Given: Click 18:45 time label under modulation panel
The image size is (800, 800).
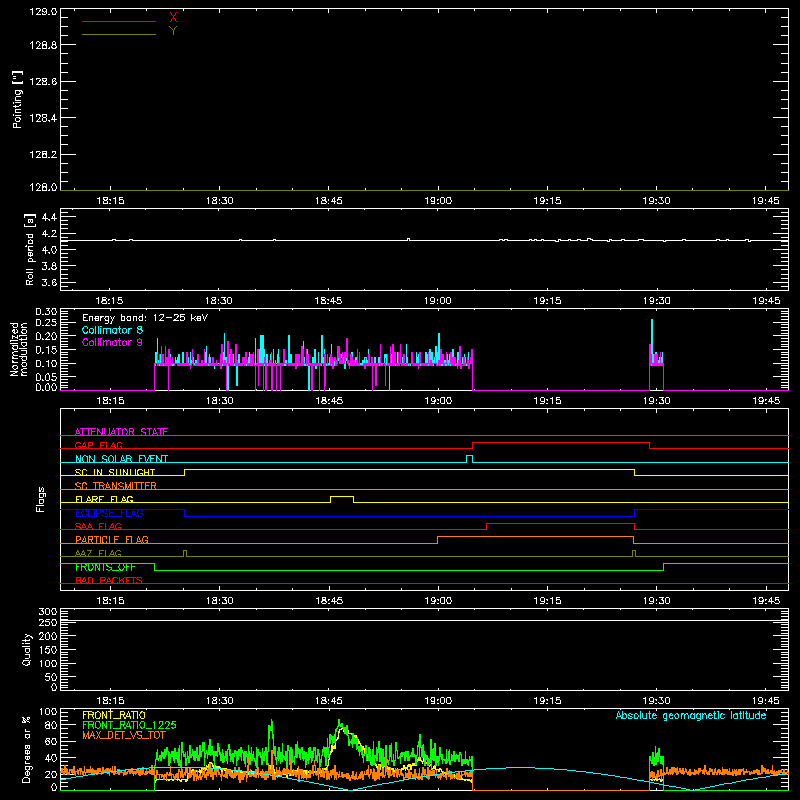Looking at the screenshot, I should (x=329, y=401).
